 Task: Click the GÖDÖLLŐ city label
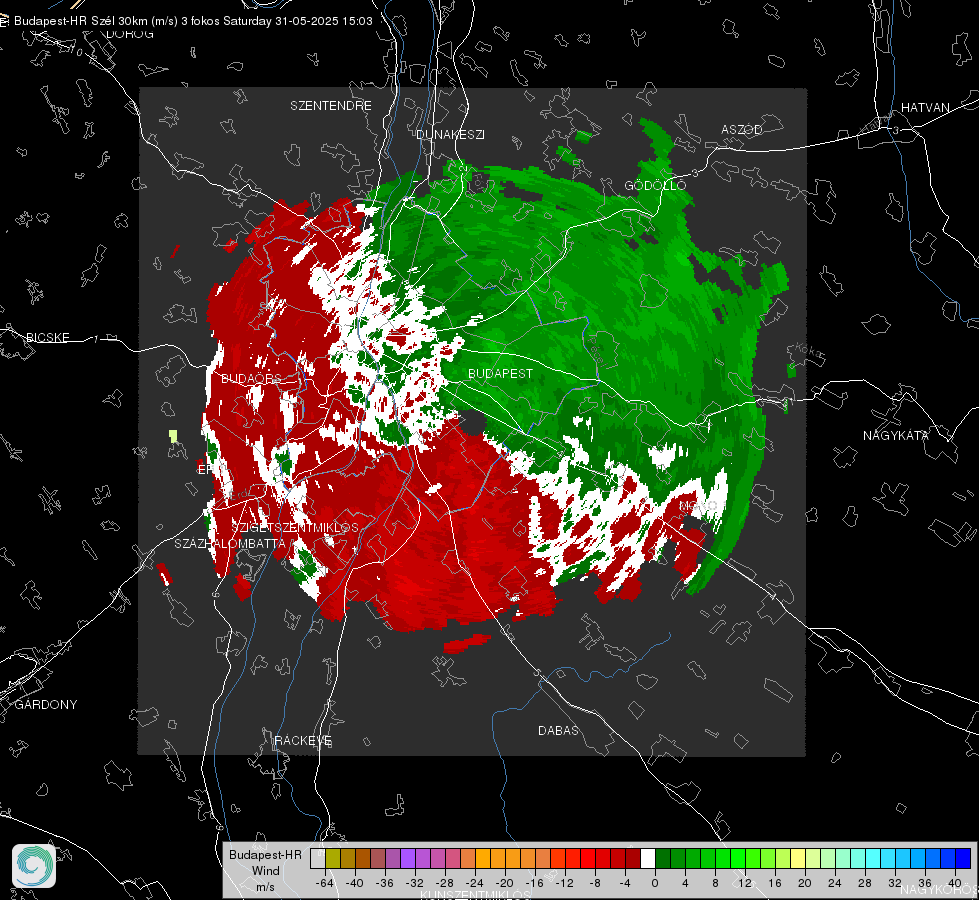coord(655,185)
